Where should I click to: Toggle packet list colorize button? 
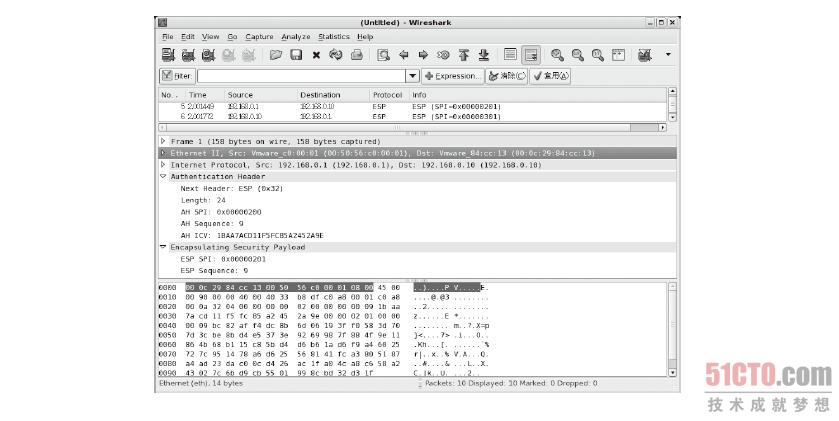510,55
